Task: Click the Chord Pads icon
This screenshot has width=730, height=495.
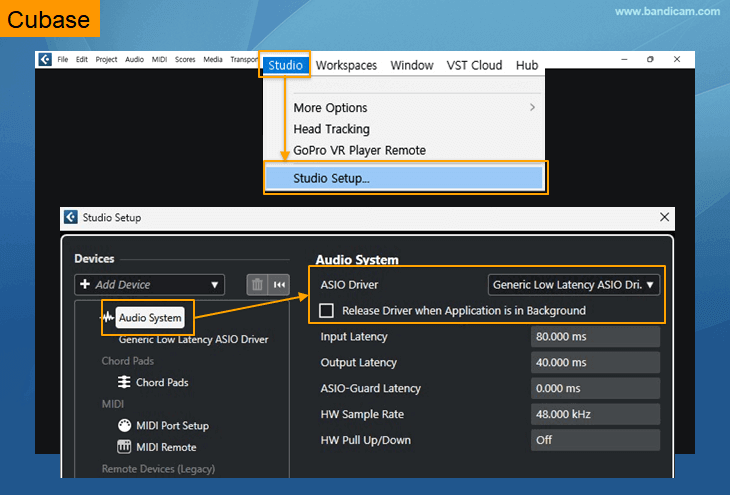Action: [x=124, y=382]
